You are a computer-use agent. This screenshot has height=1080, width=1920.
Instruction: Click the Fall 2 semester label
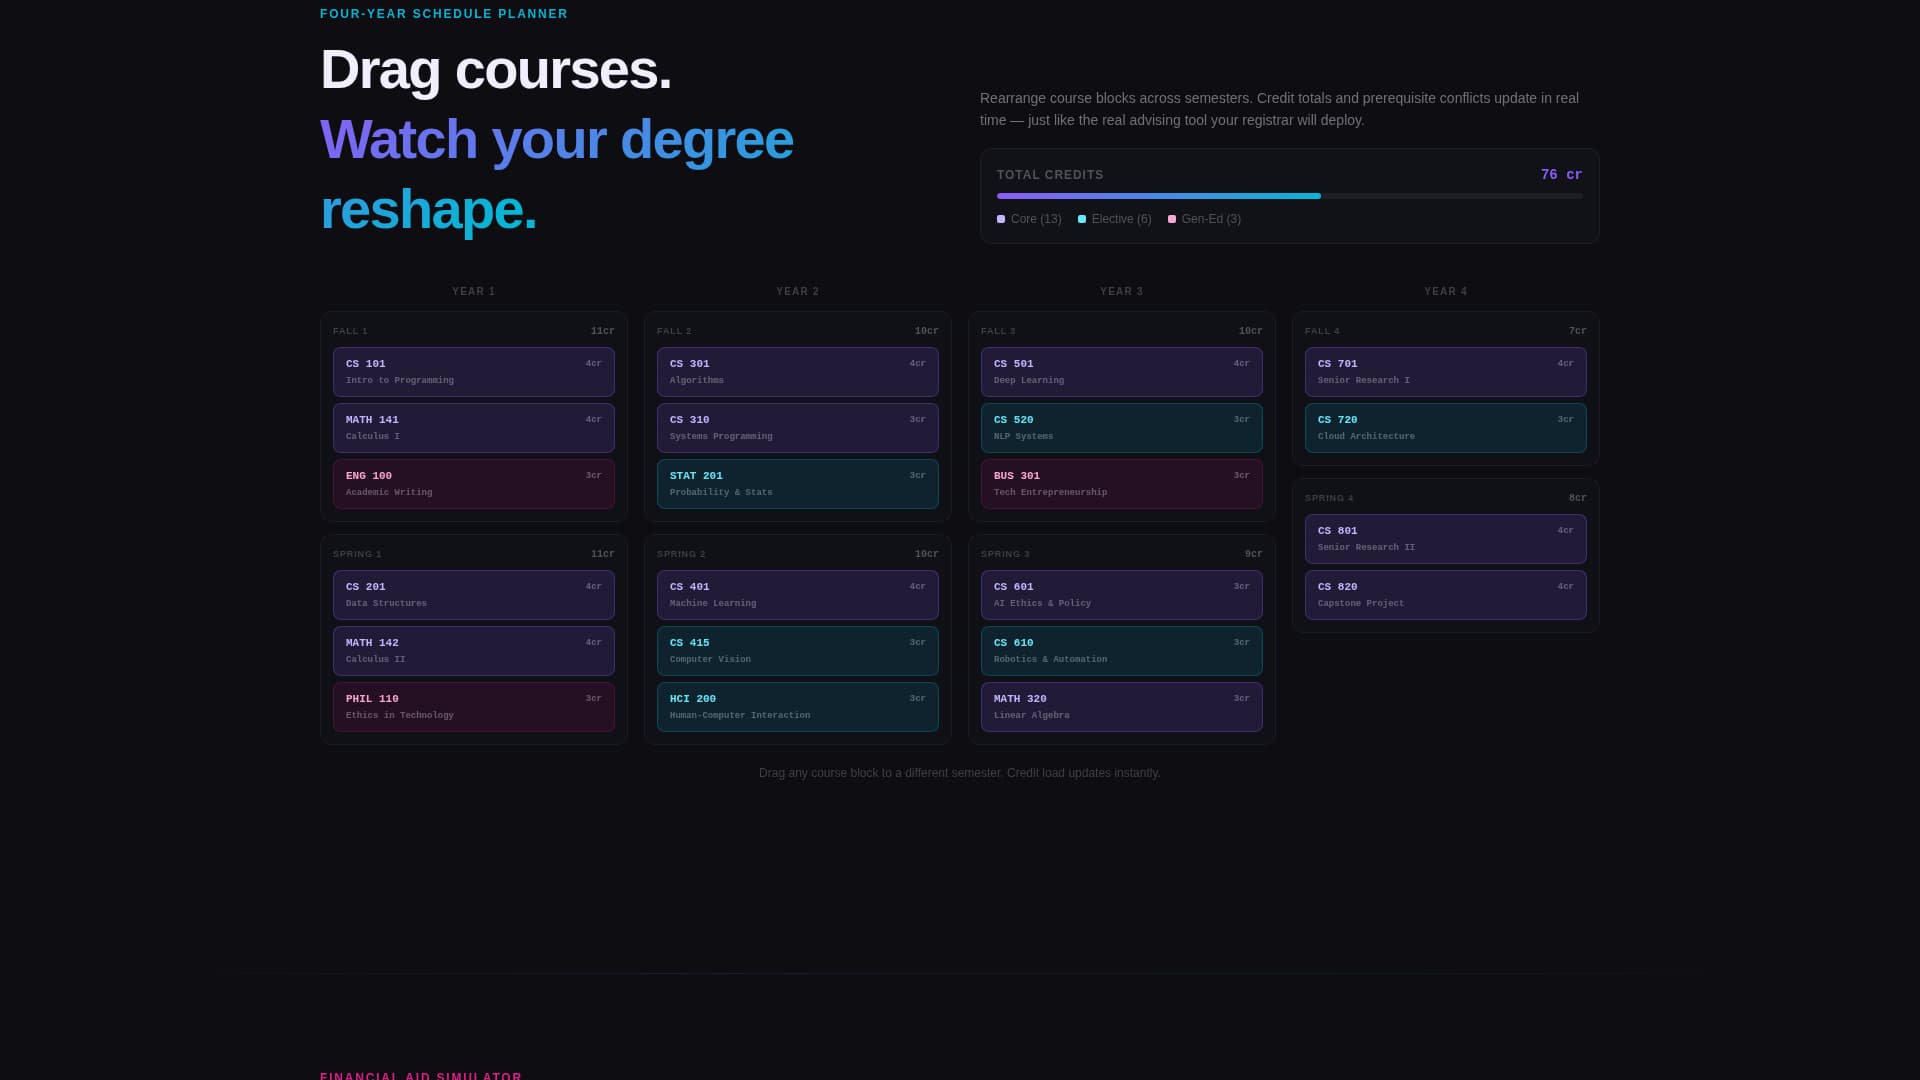[674, 331]
